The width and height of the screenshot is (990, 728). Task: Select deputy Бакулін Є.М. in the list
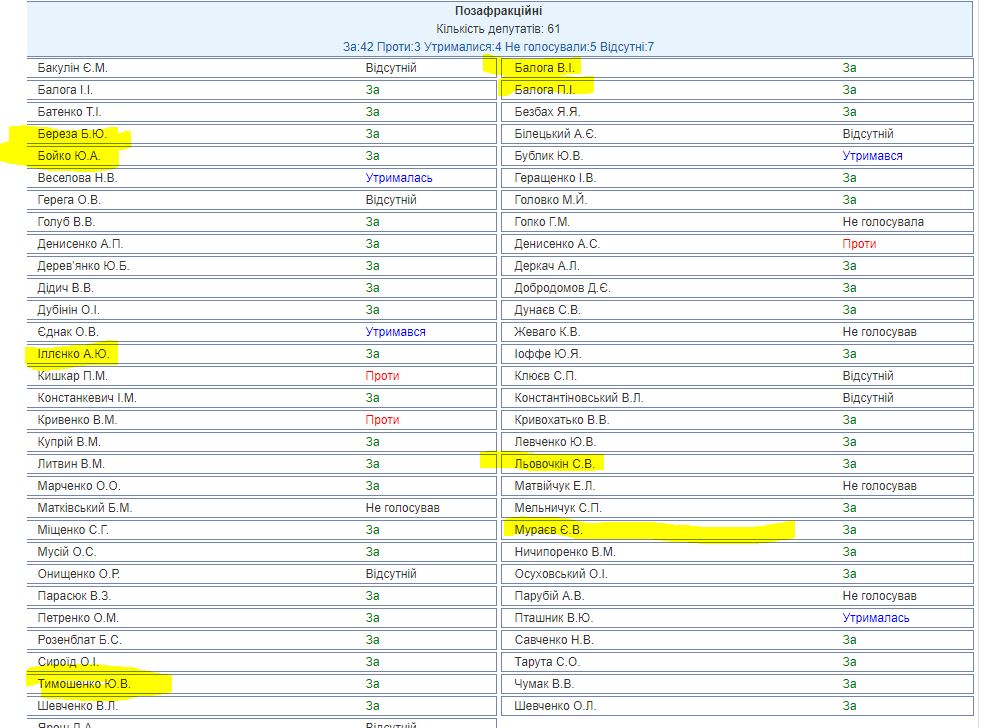[72, 68]
